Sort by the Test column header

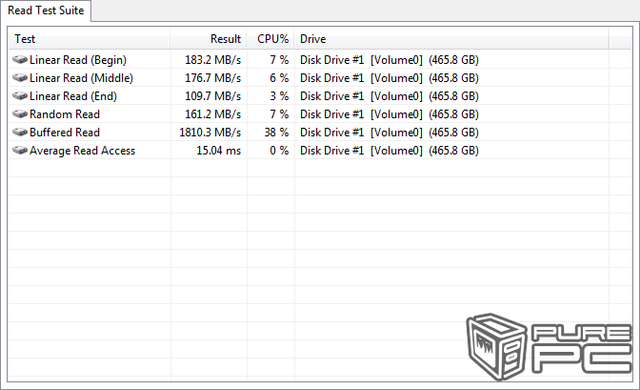[89, 39]
